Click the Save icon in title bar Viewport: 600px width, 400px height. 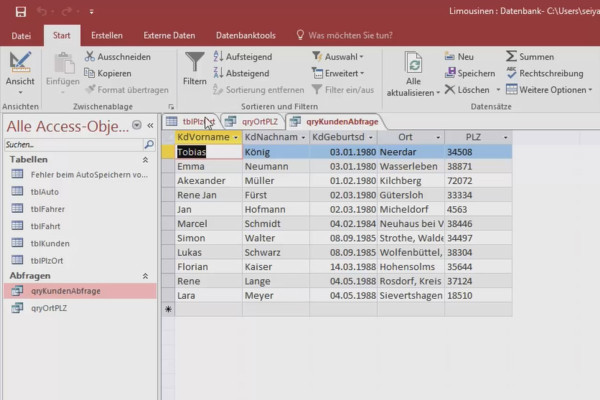tap(21, 11)
